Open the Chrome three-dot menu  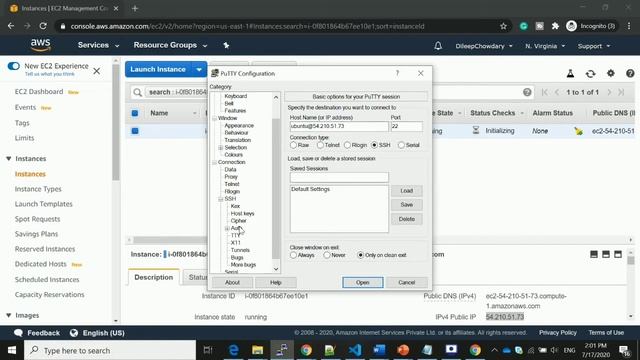629,26
